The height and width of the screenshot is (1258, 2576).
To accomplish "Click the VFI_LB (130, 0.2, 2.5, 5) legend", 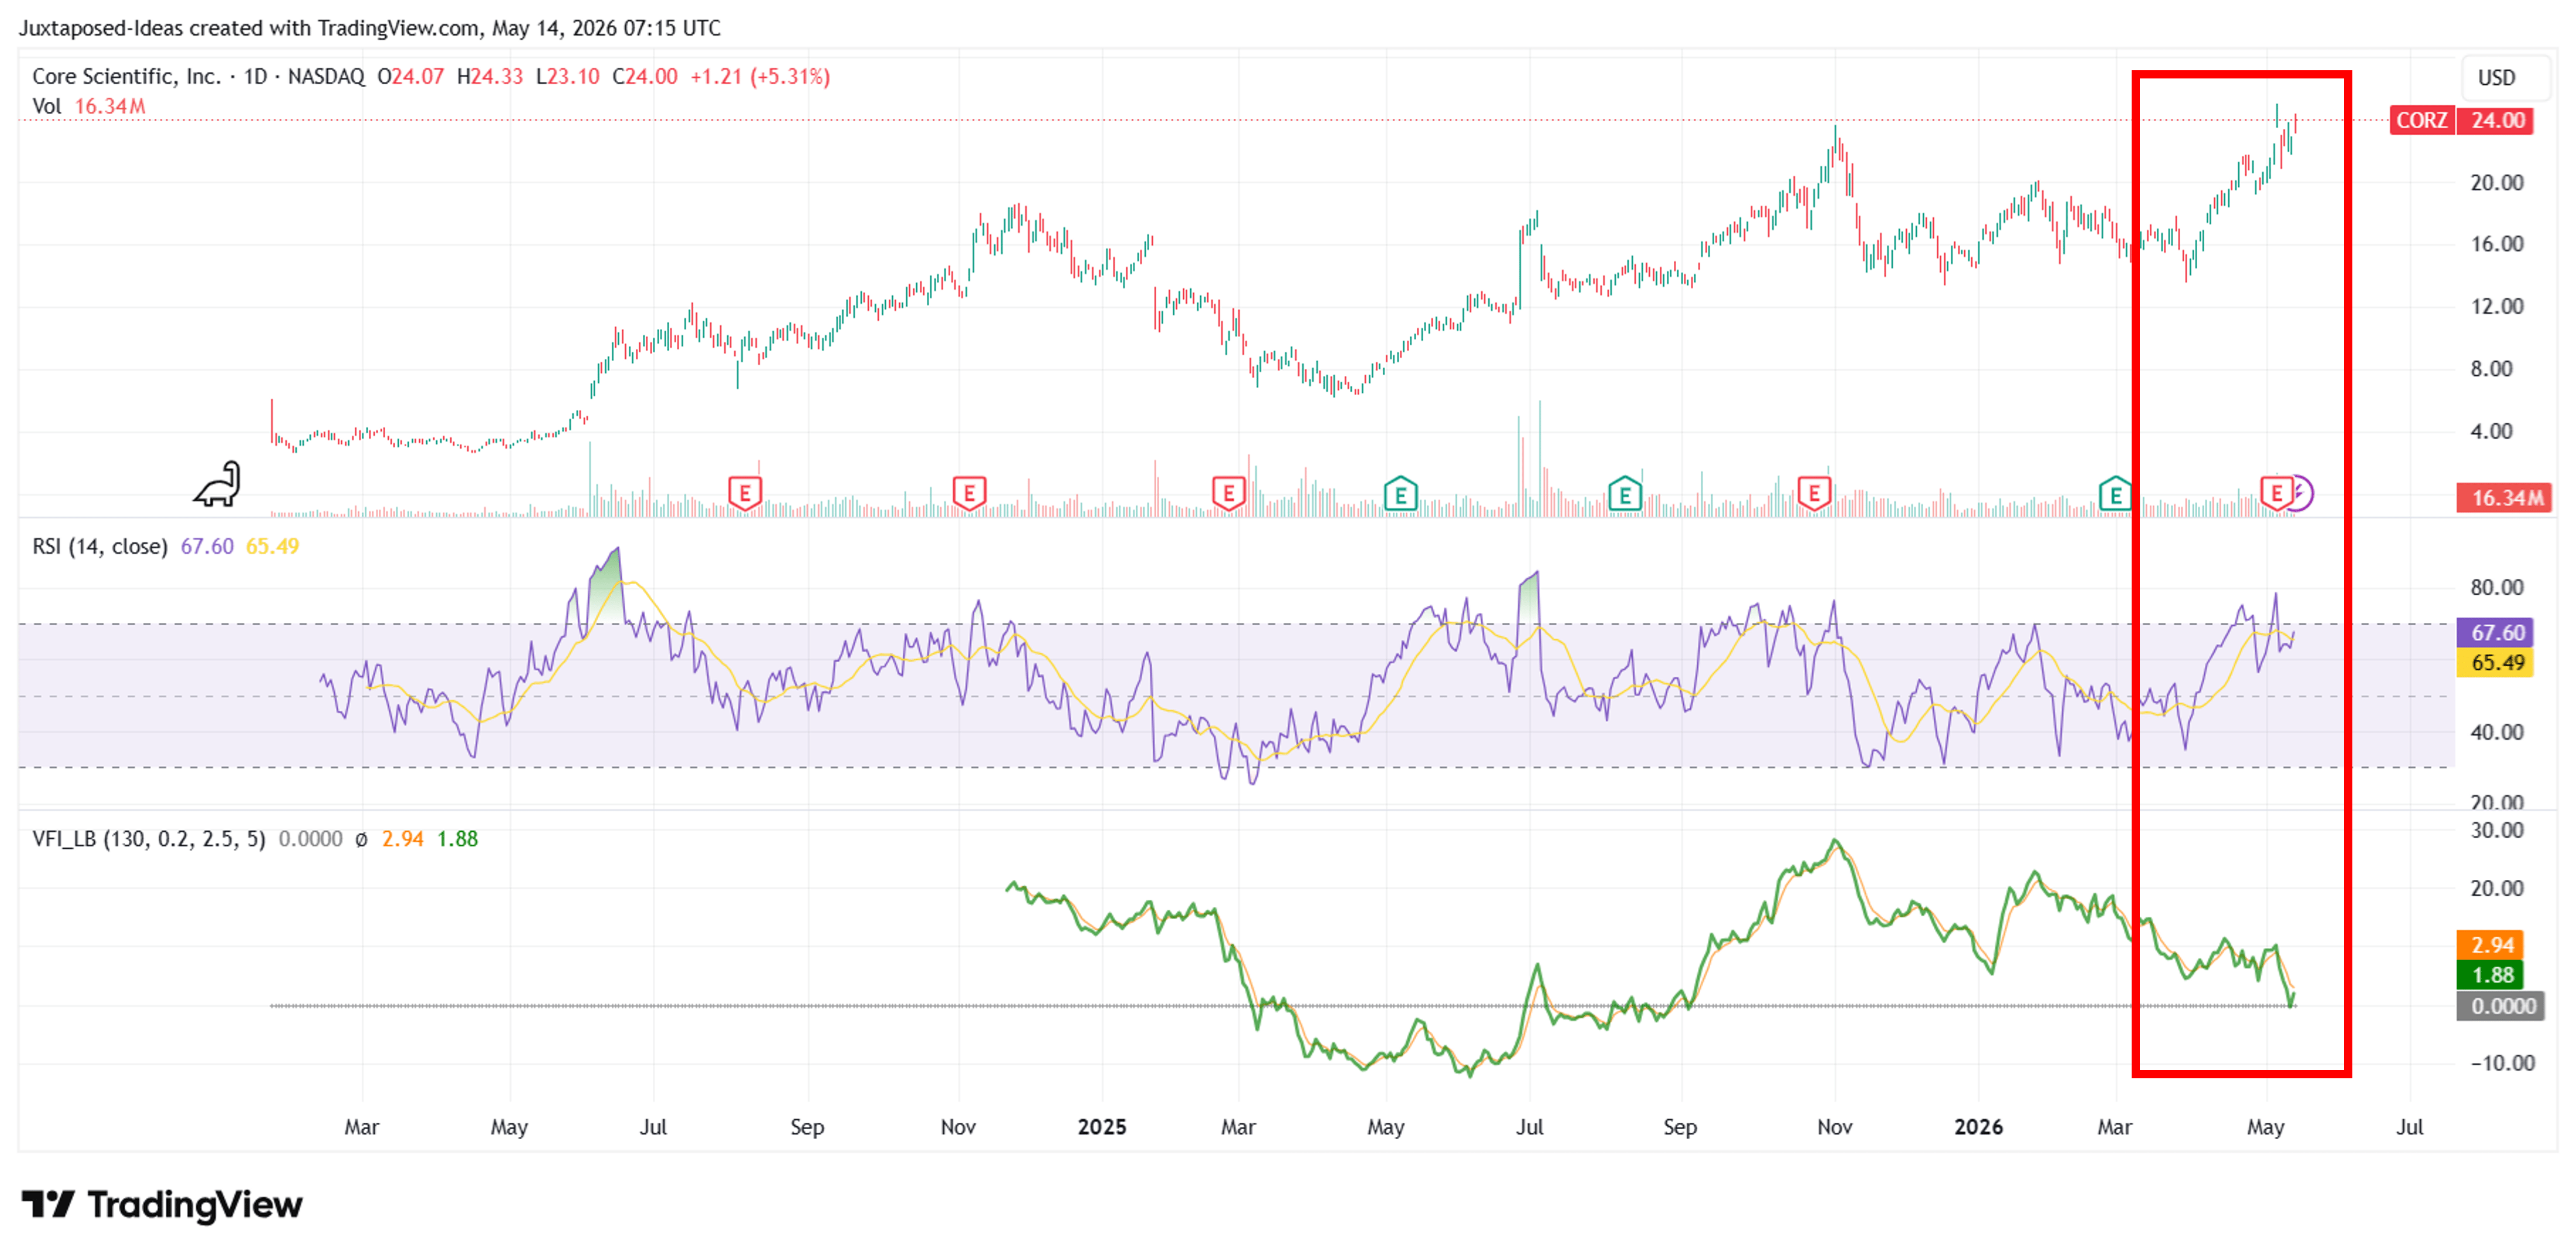I will [x=149, y=839].
